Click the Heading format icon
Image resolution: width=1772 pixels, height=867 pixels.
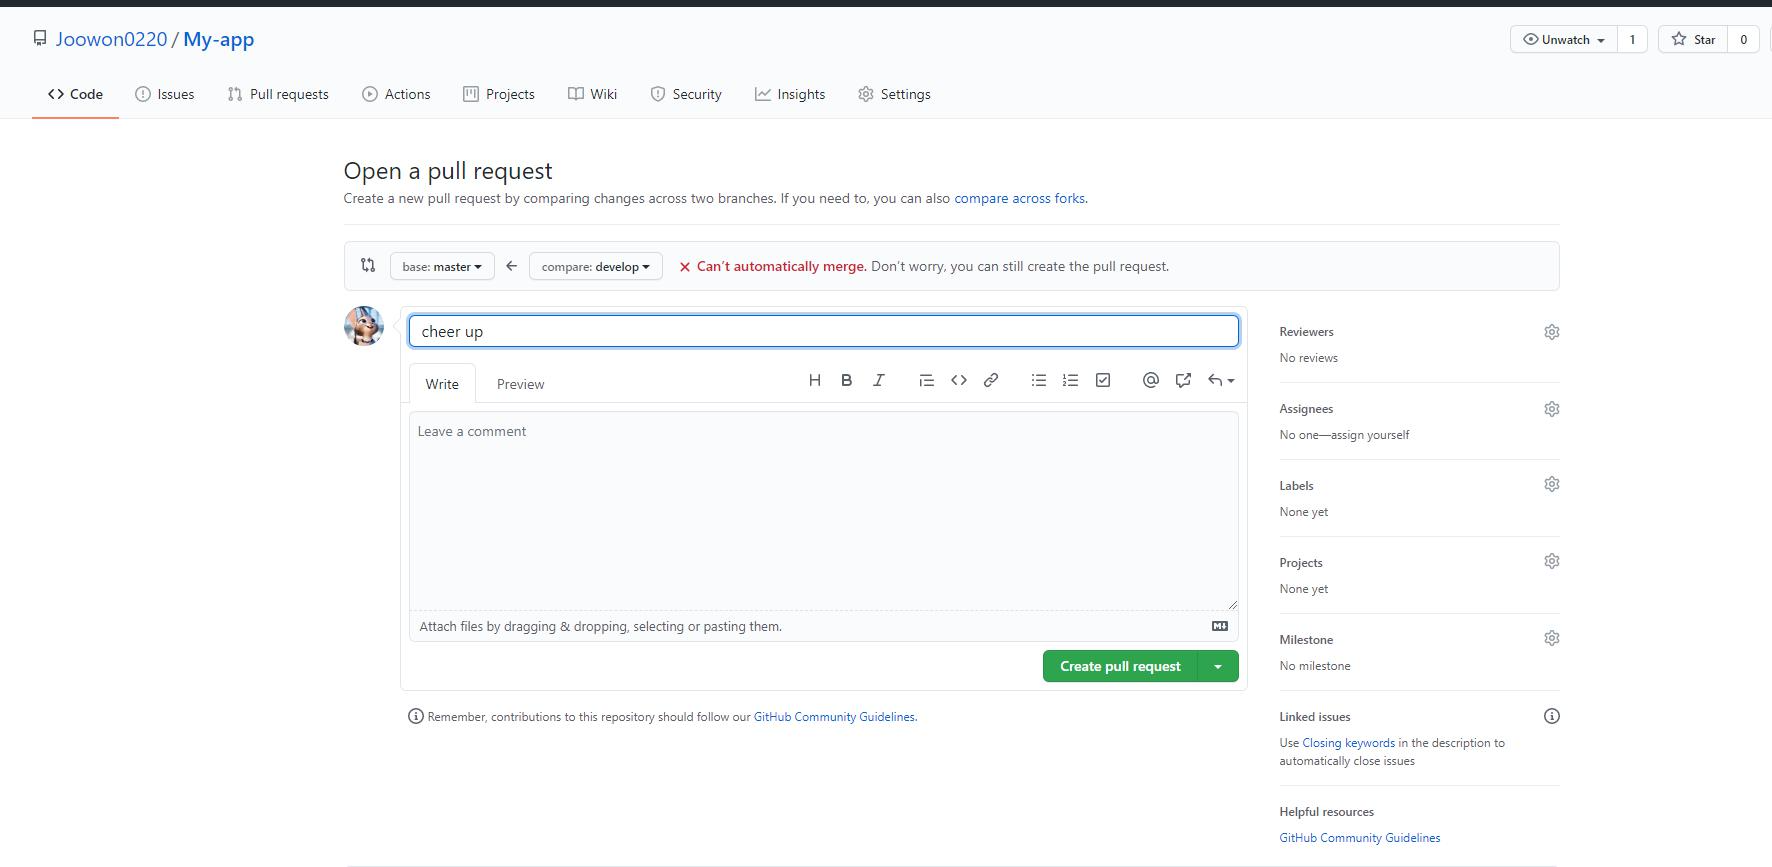pyautogui.click(x=815, y=380)
